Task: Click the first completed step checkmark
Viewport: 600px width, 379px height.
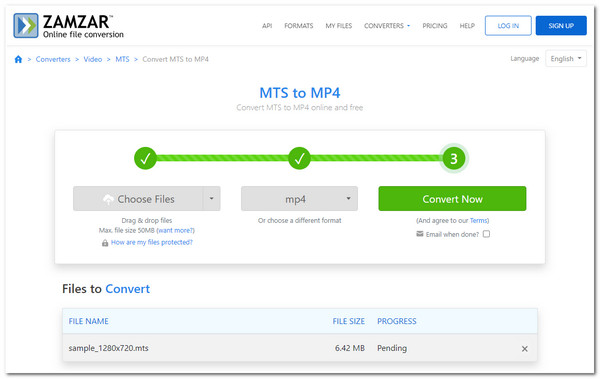Action: (x=145, y=158)
